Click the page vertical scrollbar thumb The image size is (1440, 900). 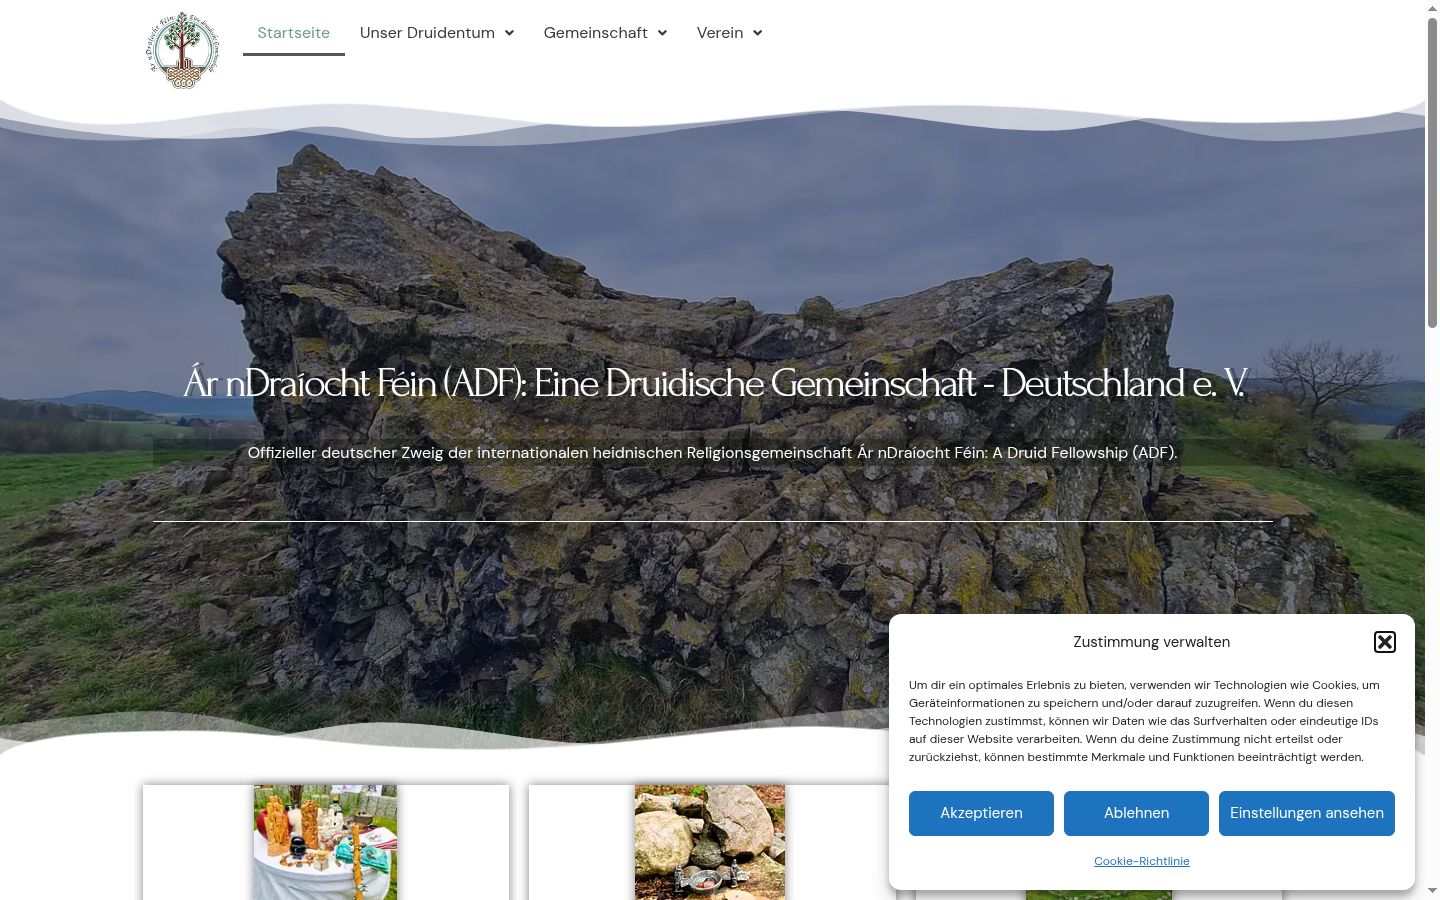click(1432, 172)
